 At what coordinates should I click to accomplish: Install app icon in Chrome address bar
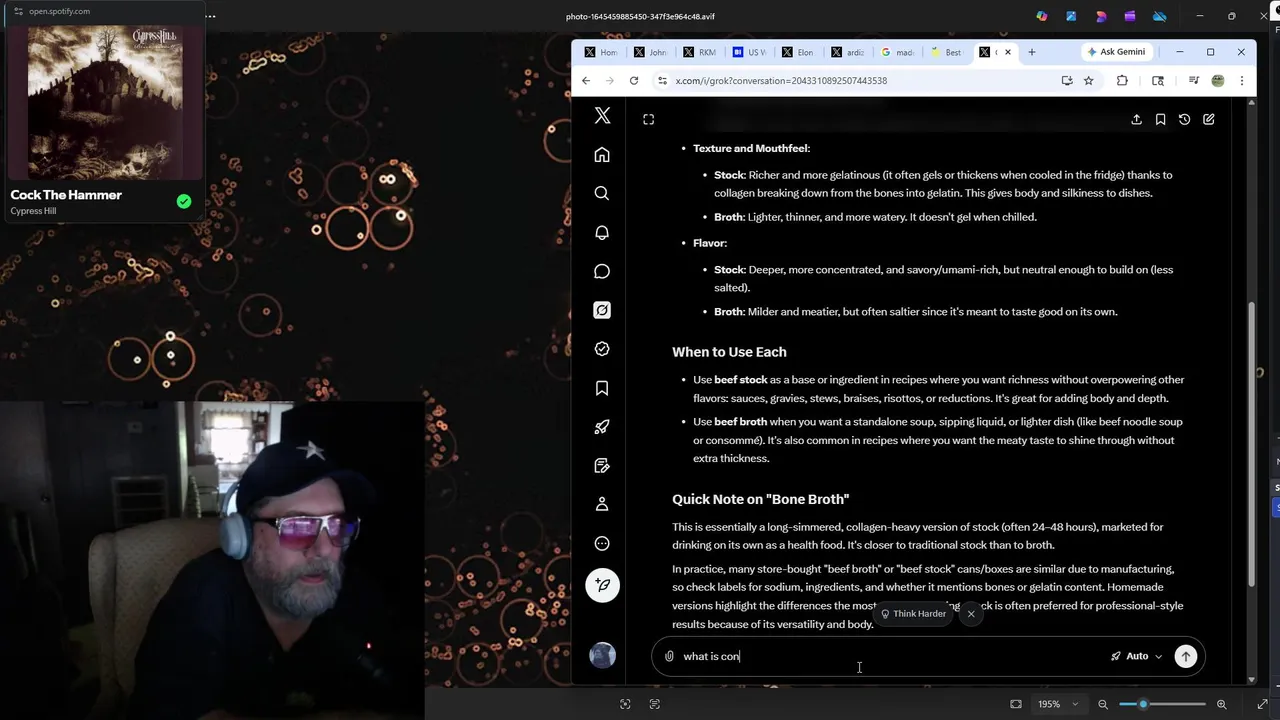coord(1067,81)
